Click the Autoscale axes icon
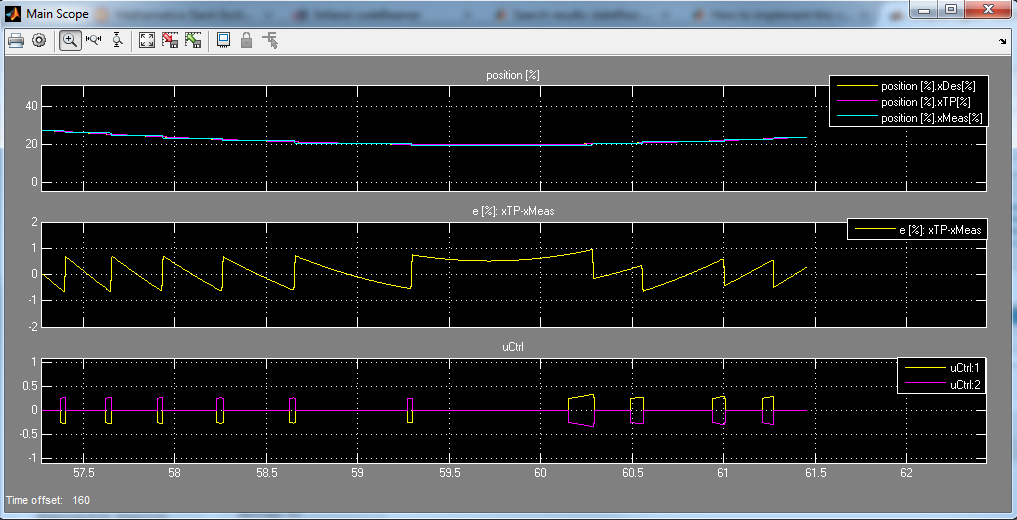 [147, 41]
